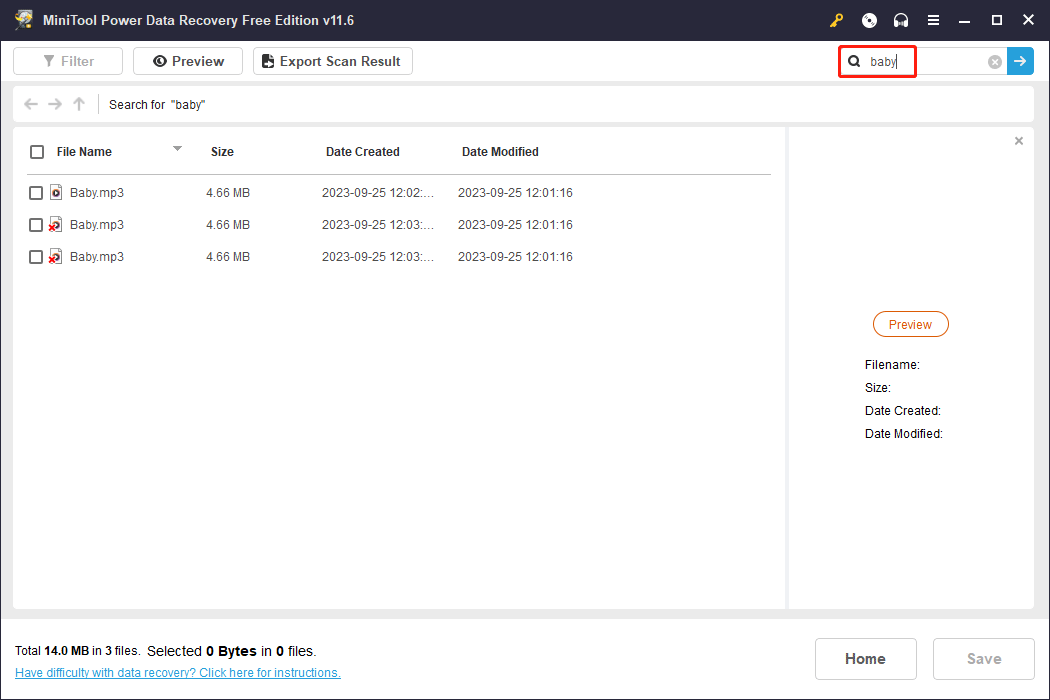This screenshot has width=1050, height=700.
Task: Close the preview side panel
Action: pyautogui.click(x=1019, y=141)
